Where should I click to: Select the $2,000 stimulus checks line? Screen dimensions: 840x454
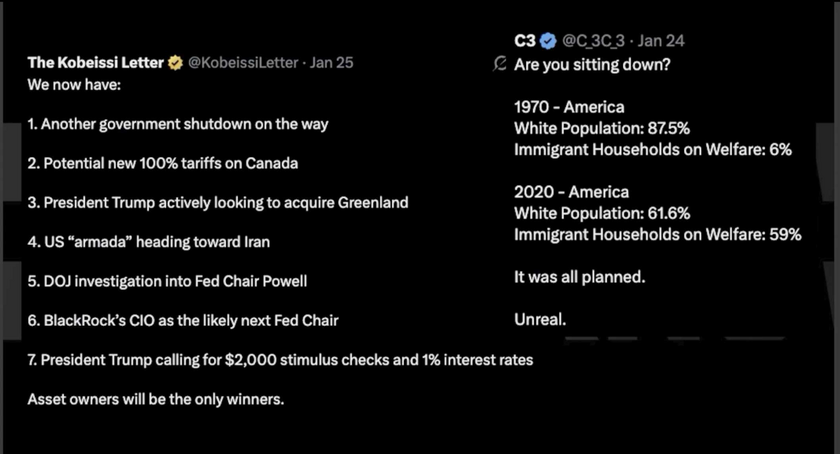coord(280,360)
